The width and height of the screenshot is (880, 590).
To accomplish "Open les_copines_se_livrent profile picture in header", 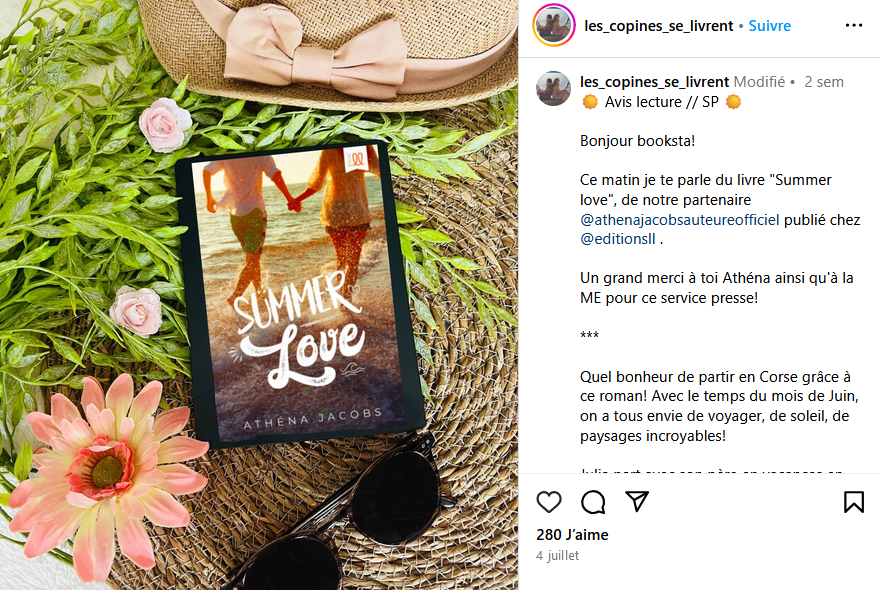I will [554, 25].
